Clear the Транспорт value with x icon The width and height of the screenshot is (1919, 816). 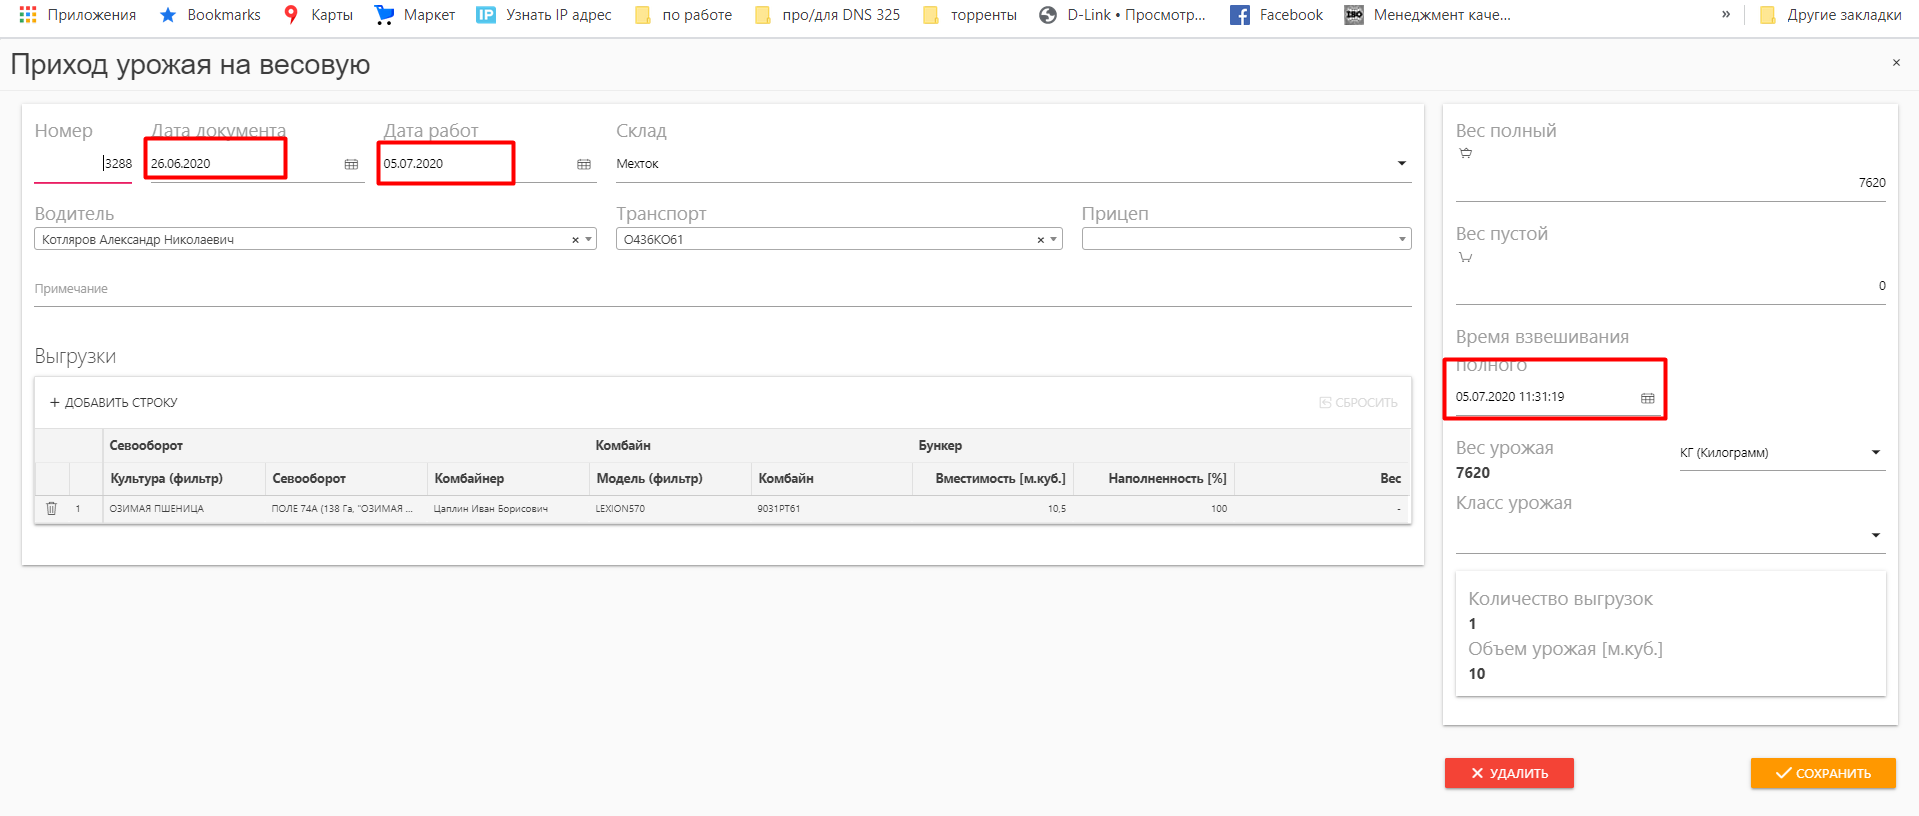pyautogui.click(x=1040, y=240)
